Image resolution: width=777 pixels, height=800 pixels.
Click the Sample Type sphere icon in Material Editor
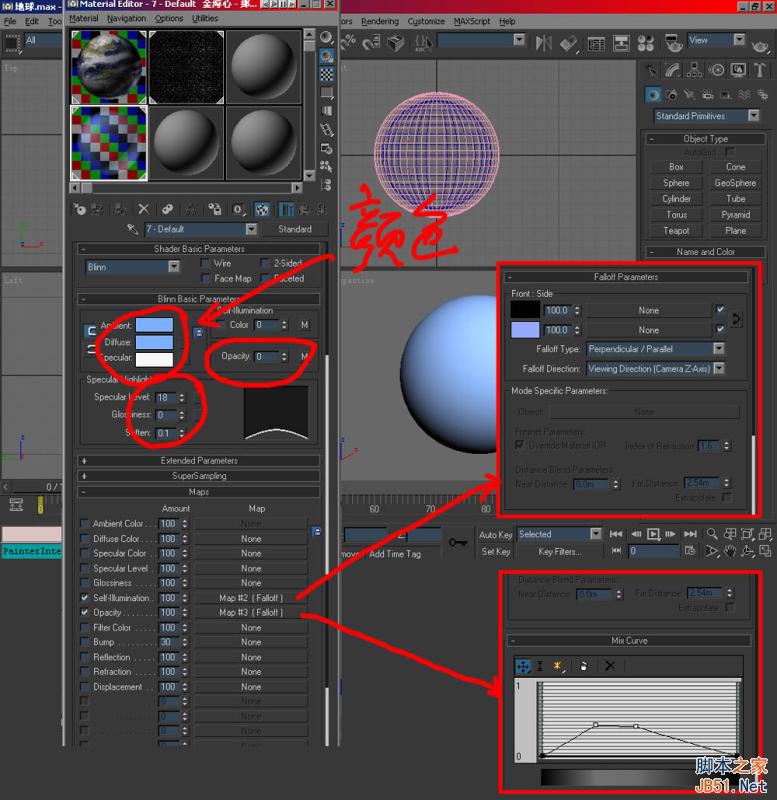(x=327, y=37)
